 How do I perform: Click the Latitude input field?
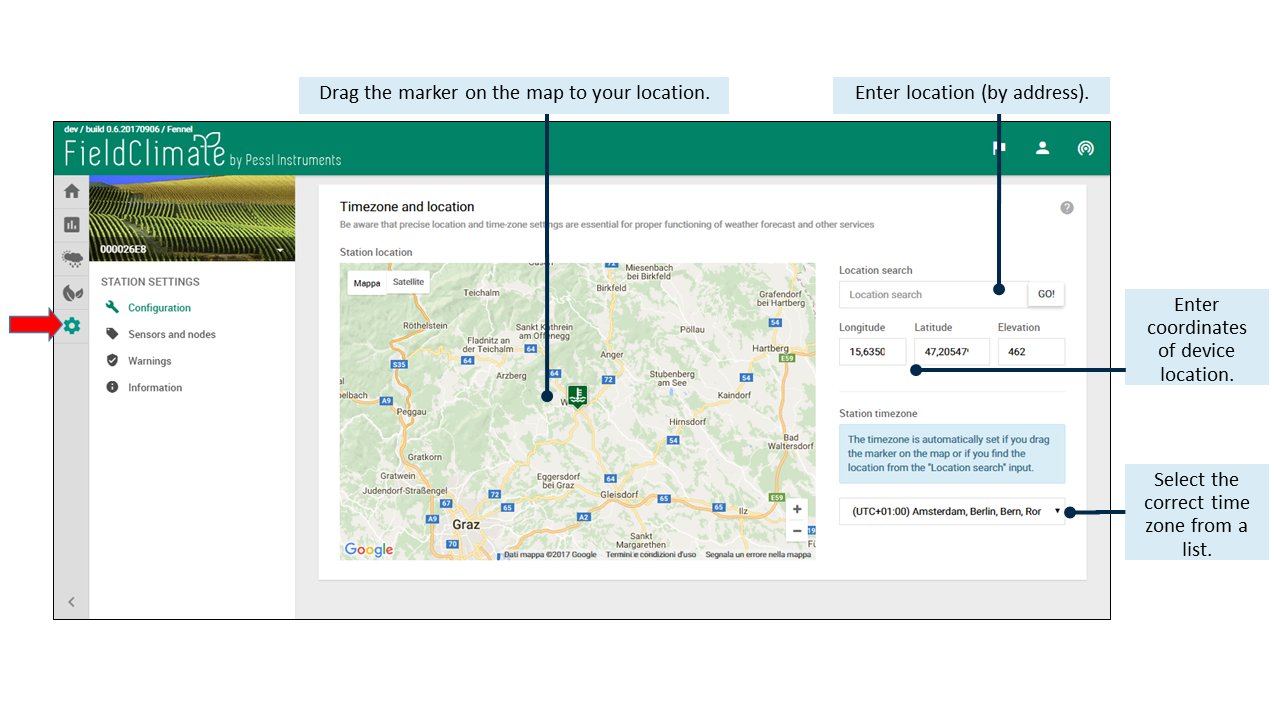click(952, 352)
